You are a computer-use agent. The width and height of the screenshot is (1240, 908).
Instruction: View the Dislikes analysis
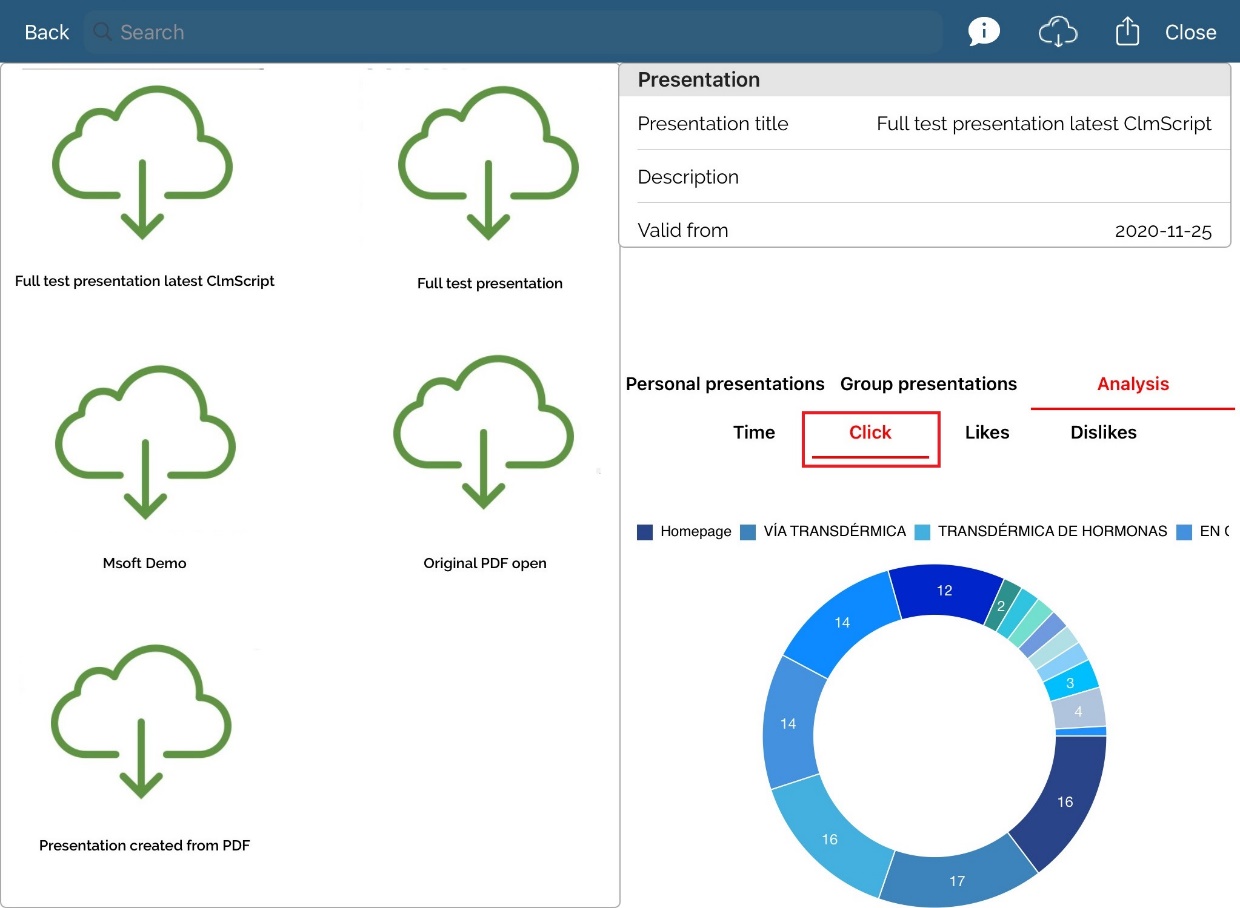1103,433
